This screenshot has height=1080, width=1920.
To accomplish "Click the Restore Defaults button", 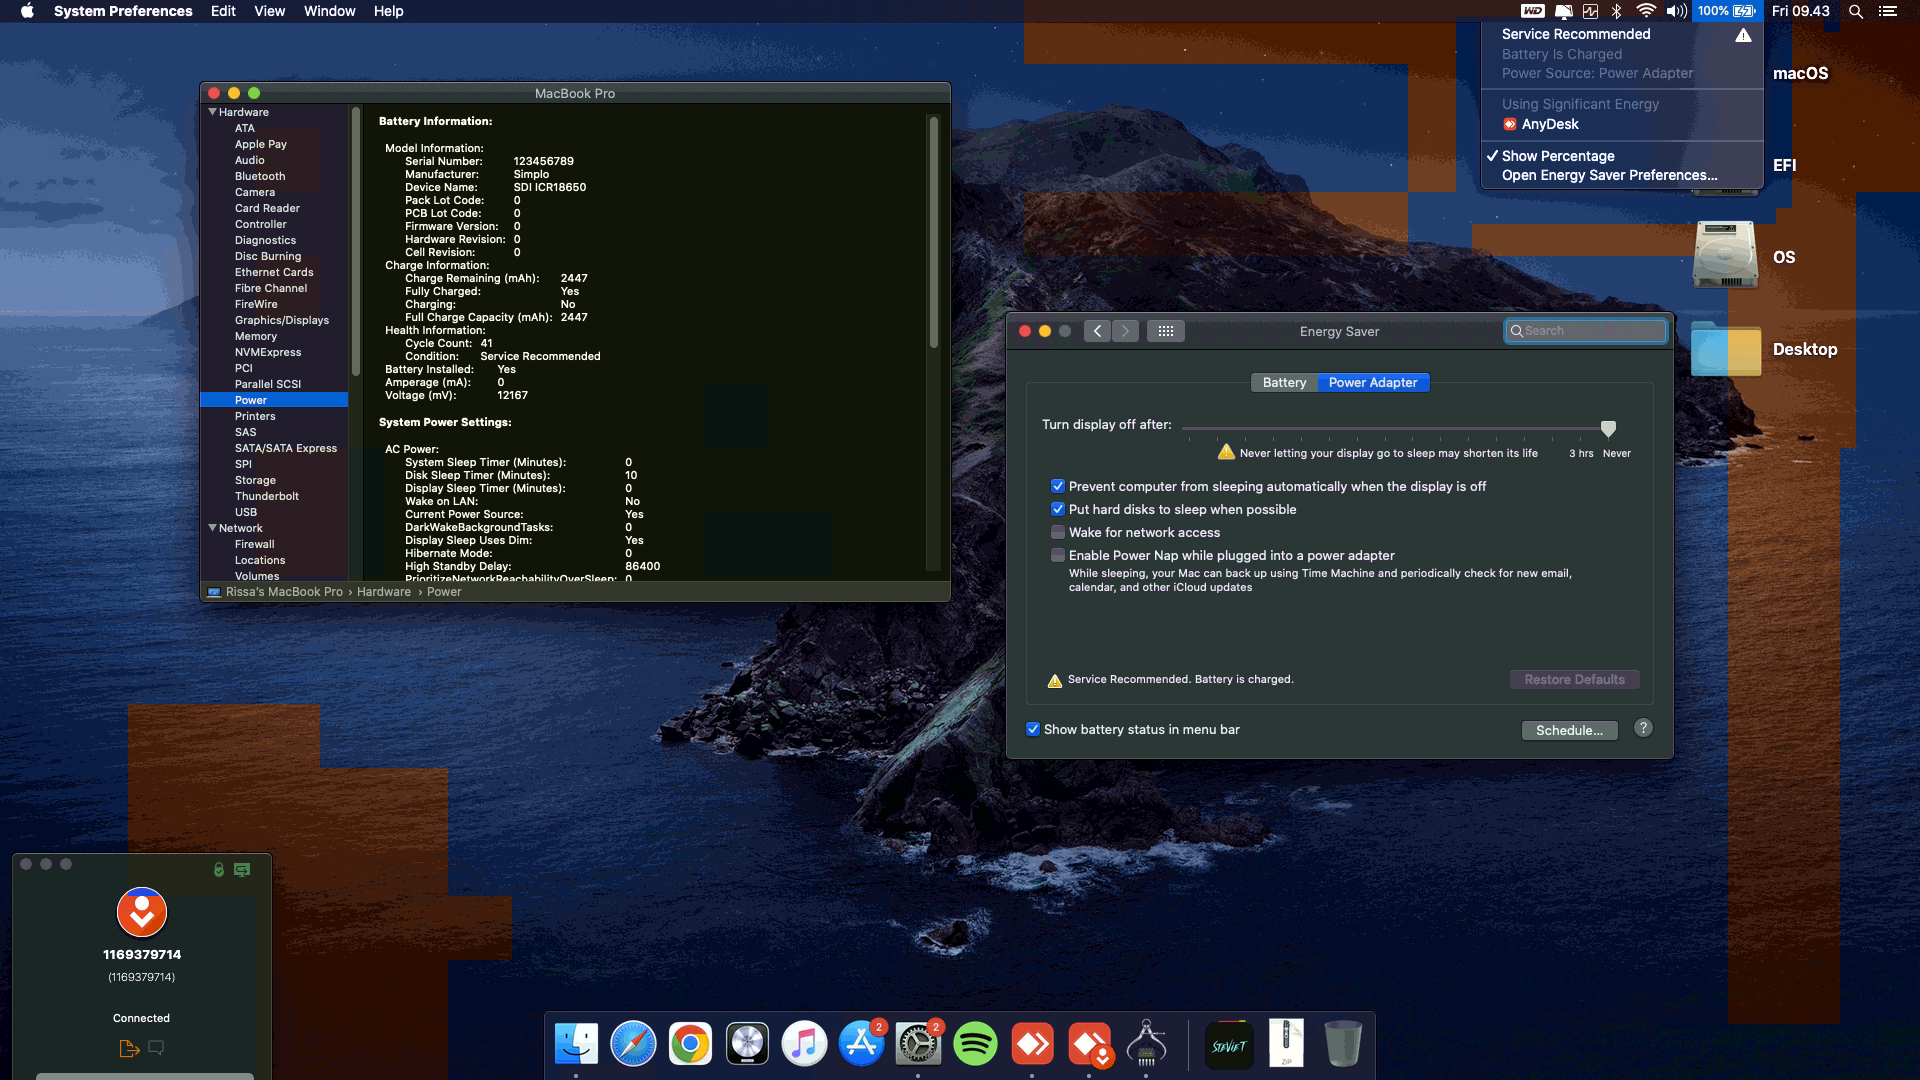I will (1574, 680).
